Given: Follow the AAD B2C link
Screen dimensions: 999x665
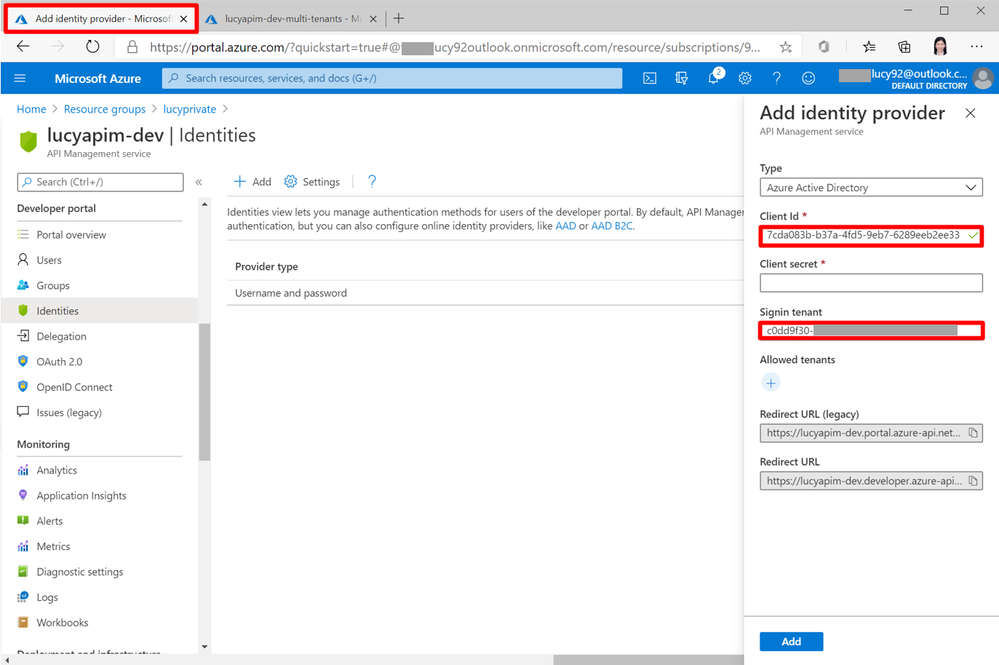Looking at the screenshot, I should point(612,225).
